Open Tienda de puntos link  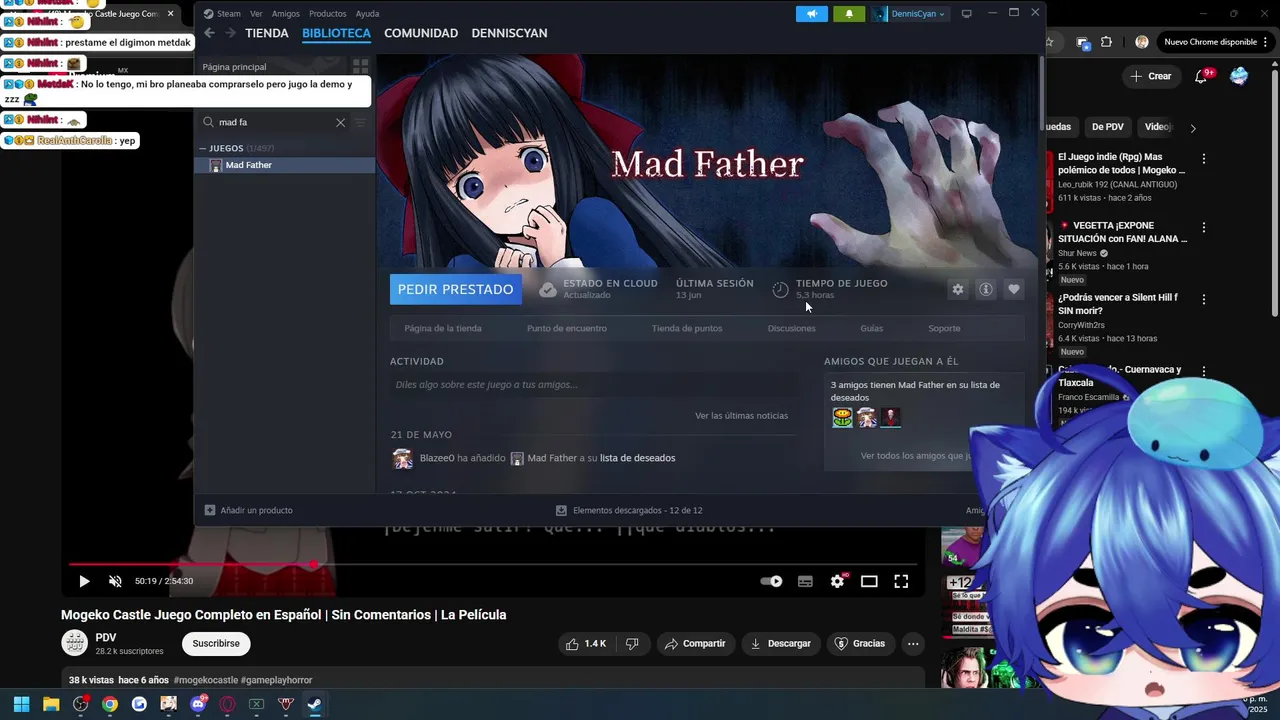point(687,328)
